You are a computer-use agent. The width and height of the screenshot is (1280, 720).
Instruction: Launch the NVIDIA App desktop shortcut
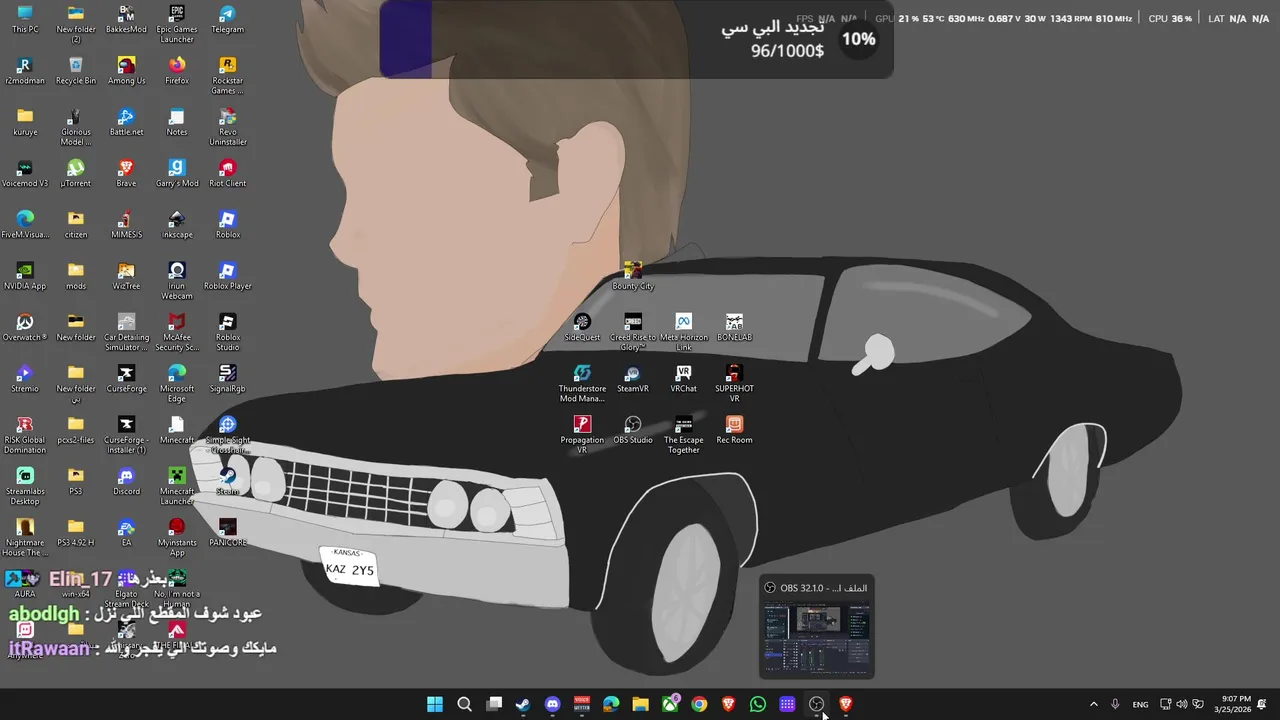25,276
